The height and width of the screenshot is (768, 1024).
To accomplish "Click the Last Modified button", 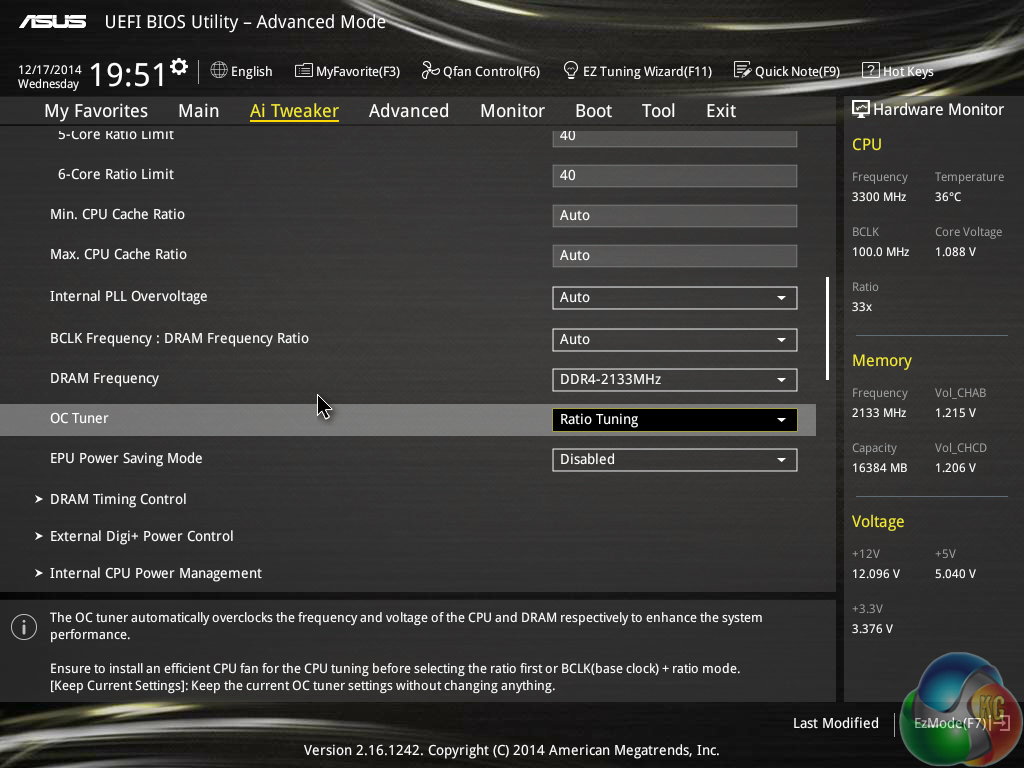I will pyautogui.click(x=835, y=723).
